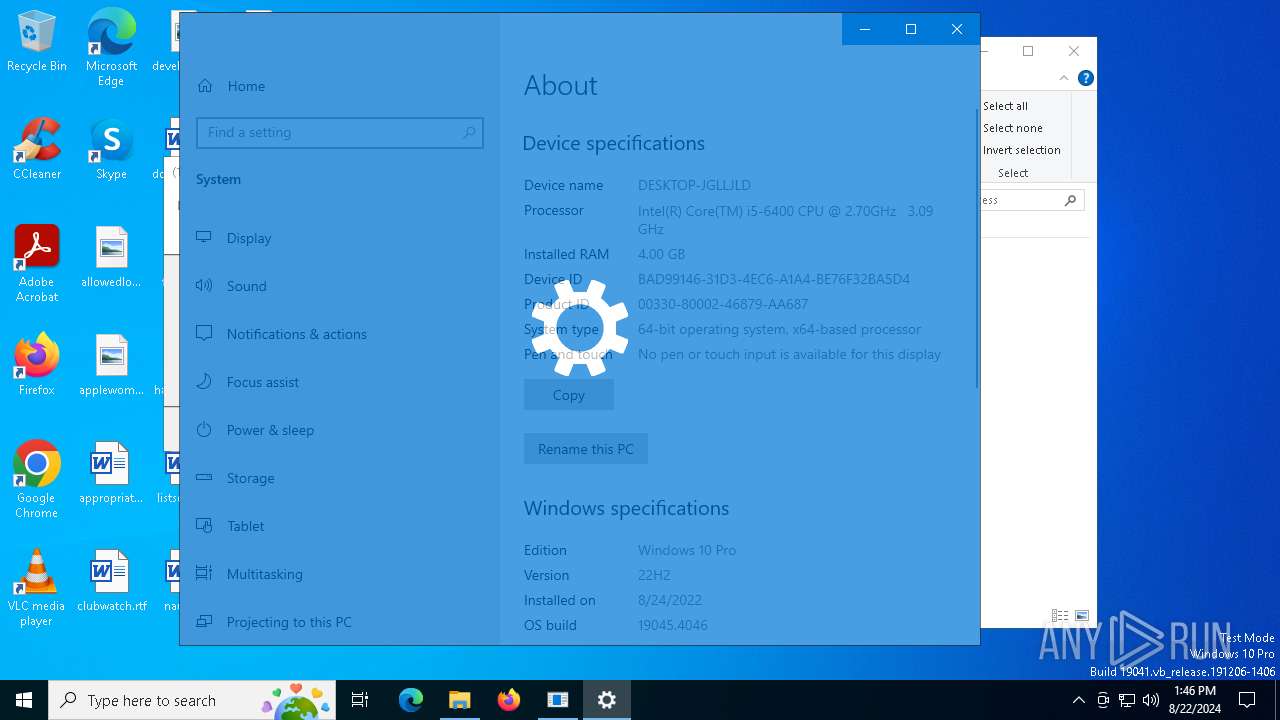The height and width of the screenshot is (720, 1280).
Task: Click the Windows Start button
Action: [24, 700]
